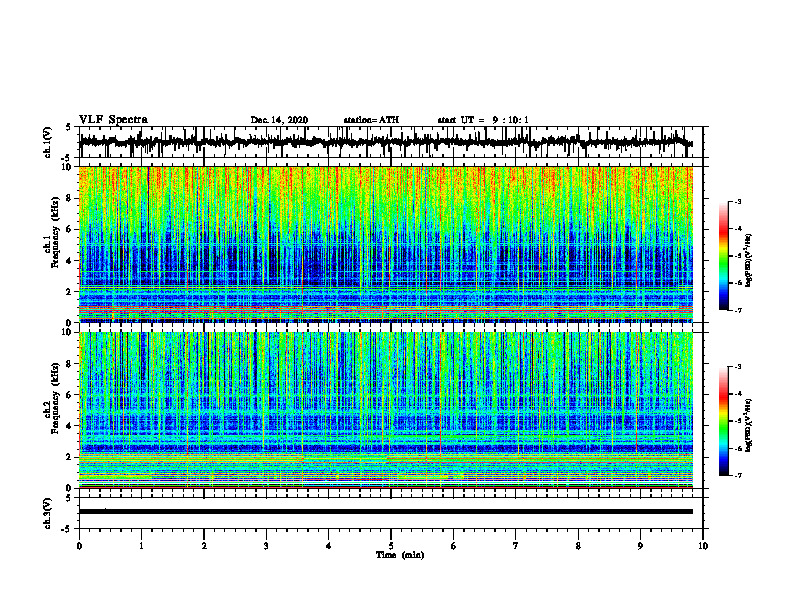792x612 pixels.
Task: Click the ch.1 spectrogram panel
Action: click(386, 244)
